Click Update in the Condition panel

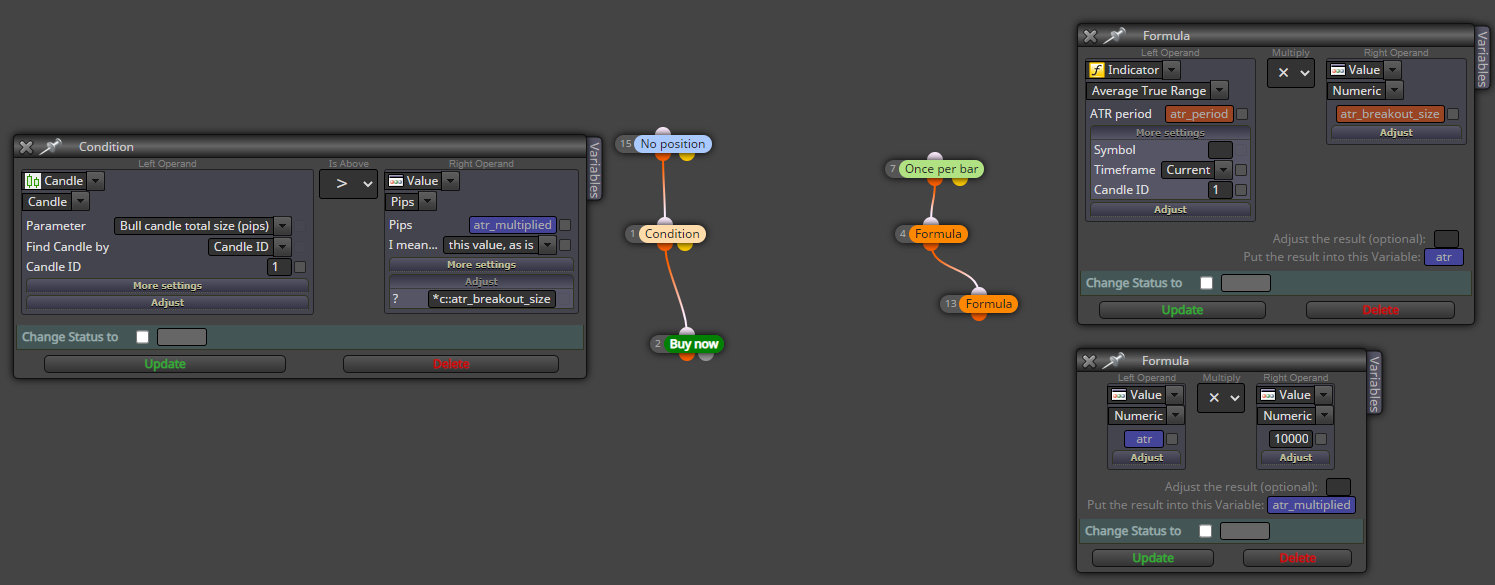pyautogui.click(x=165, y=364)
